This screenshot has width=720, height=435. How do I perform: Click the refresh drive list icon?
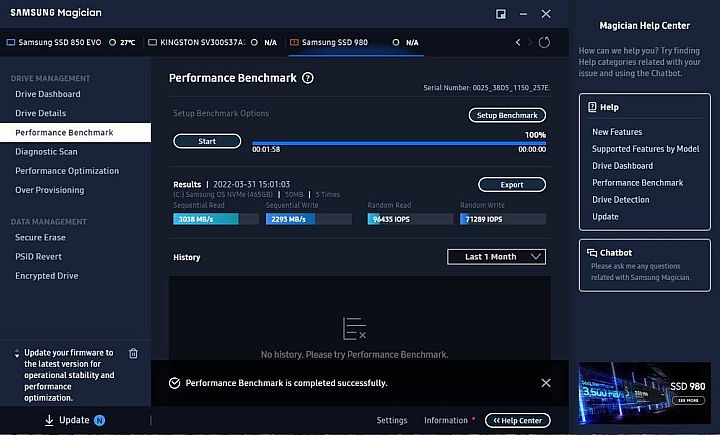pos(544,42)
